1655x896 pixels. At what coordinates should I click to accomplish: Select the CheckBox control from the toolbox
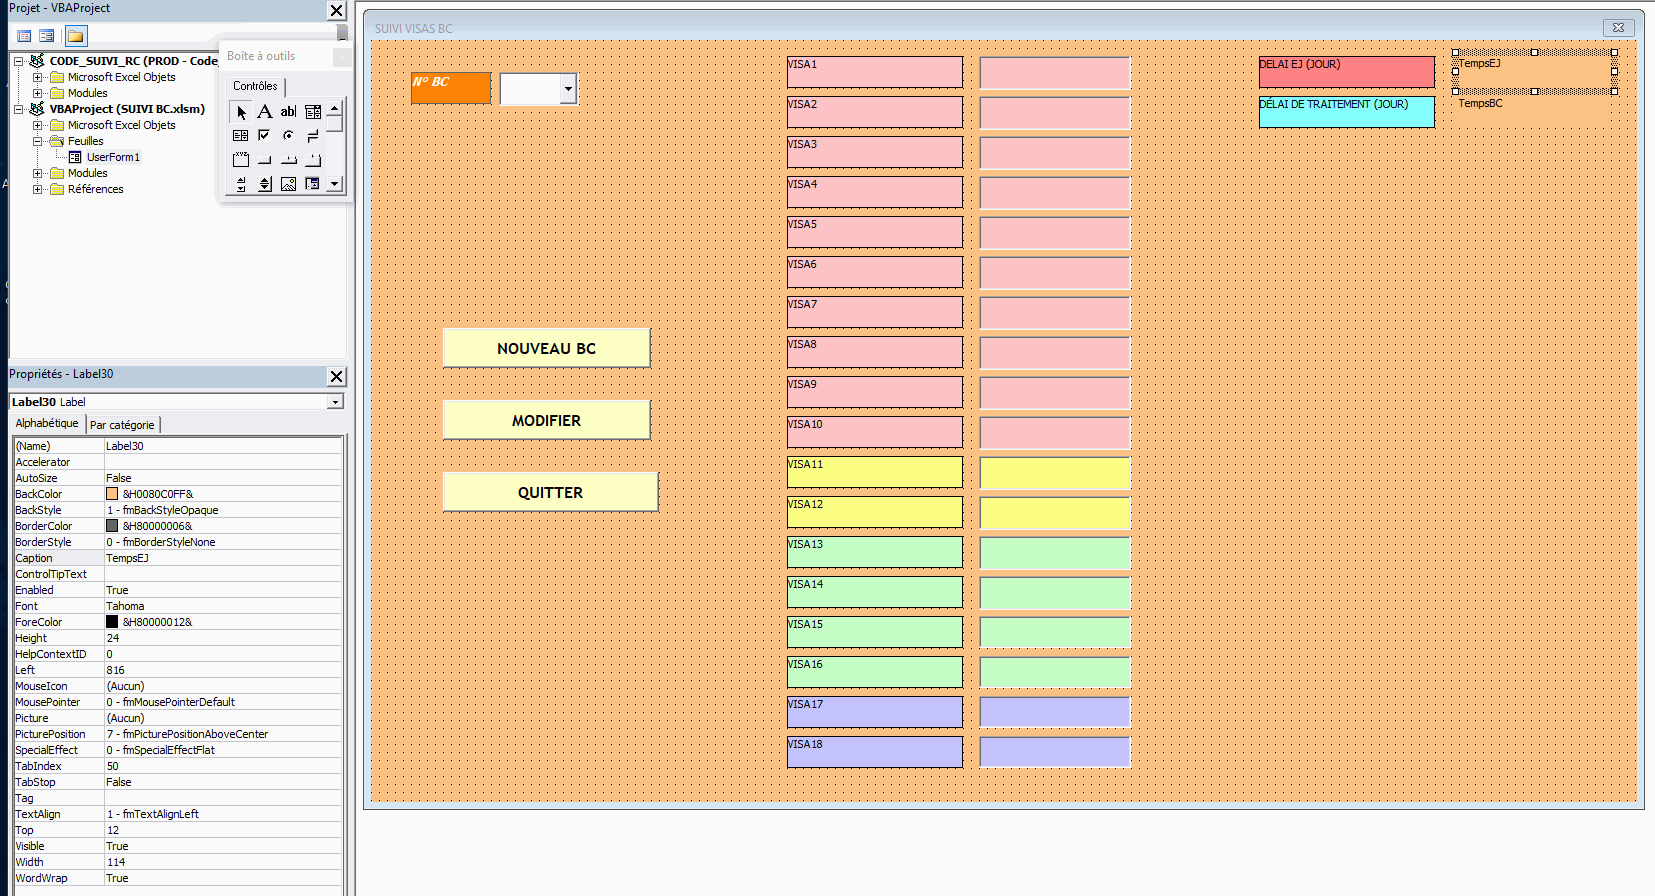pos(264,135)
